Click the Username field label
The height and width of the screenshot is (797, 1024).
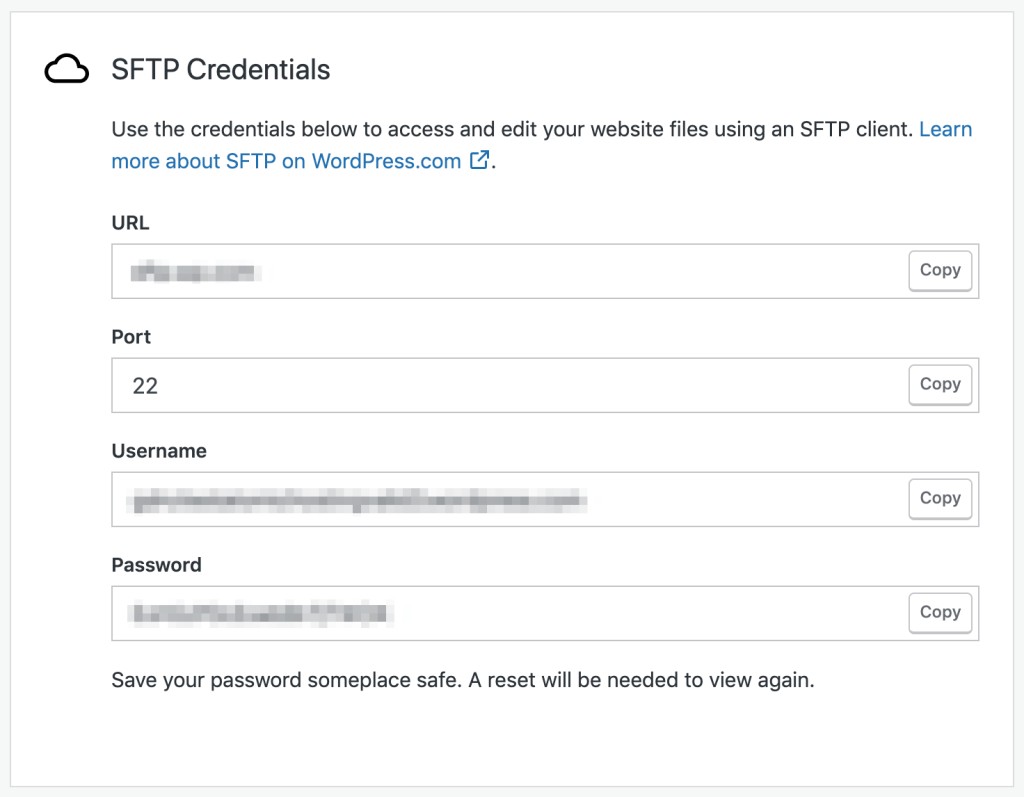point(159,451)
